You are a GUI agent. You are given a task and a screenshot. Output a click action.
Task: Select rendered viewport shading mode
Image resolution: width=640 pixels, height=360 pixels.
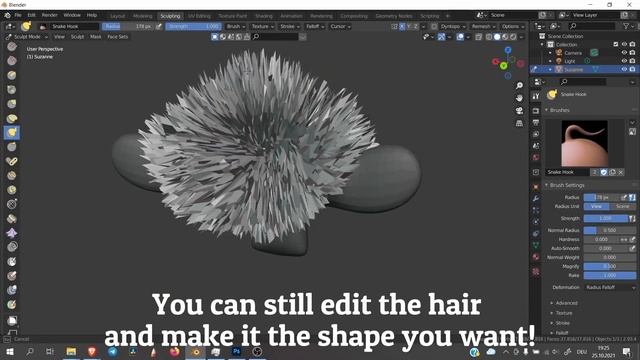513,37
